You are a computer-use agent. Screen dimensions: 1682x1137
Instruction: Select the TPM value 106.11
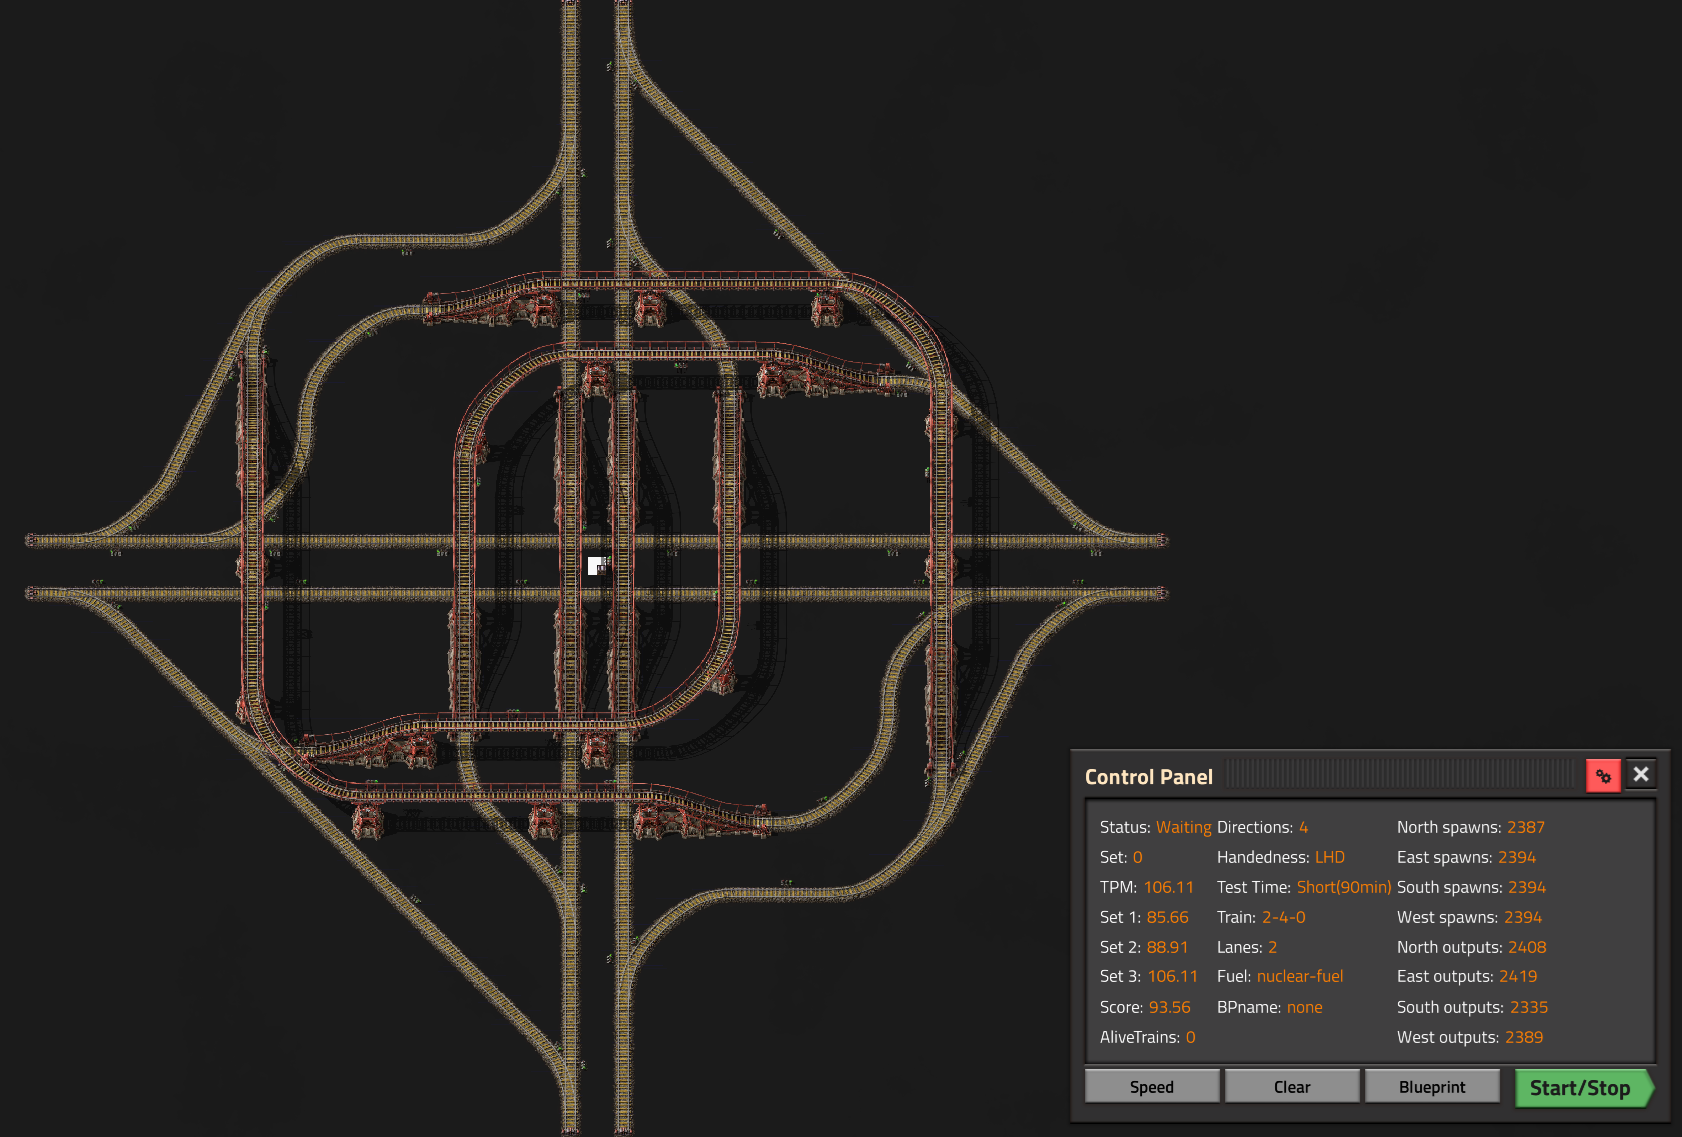[1168, 888]
